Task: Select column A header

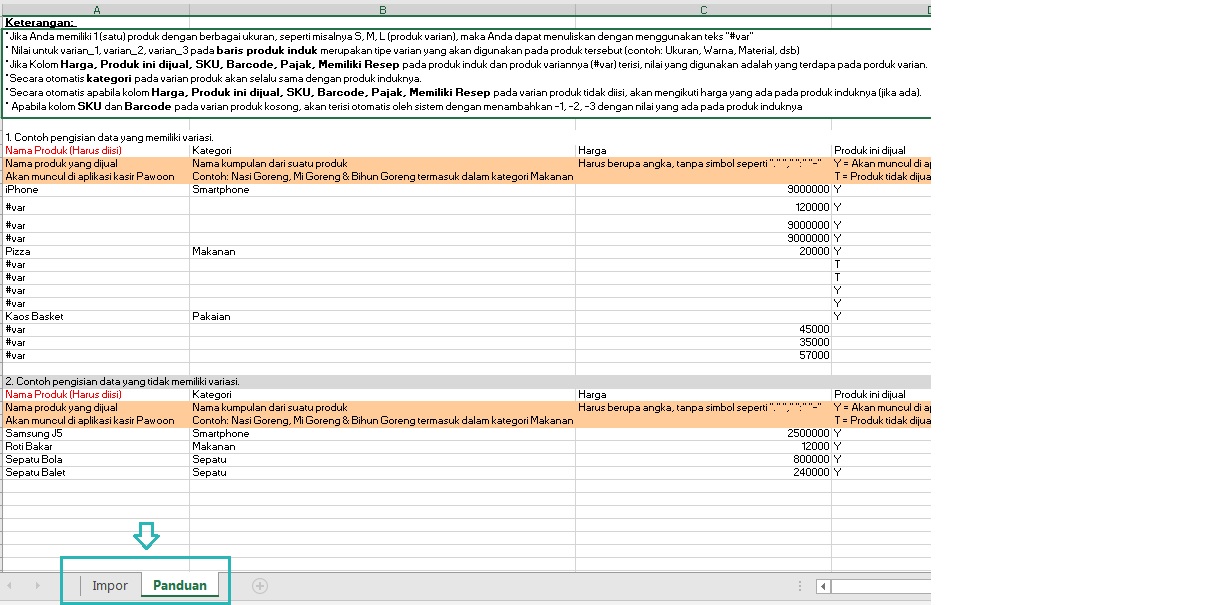Action: (x=96, y=10)
